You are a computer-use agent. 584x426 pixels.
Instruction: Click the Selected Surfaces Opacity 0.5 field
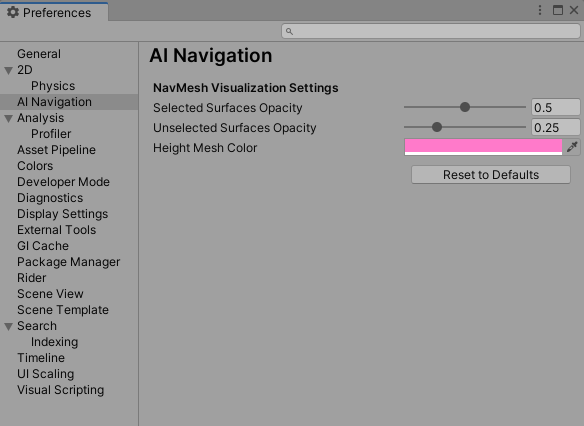point(555,107)
